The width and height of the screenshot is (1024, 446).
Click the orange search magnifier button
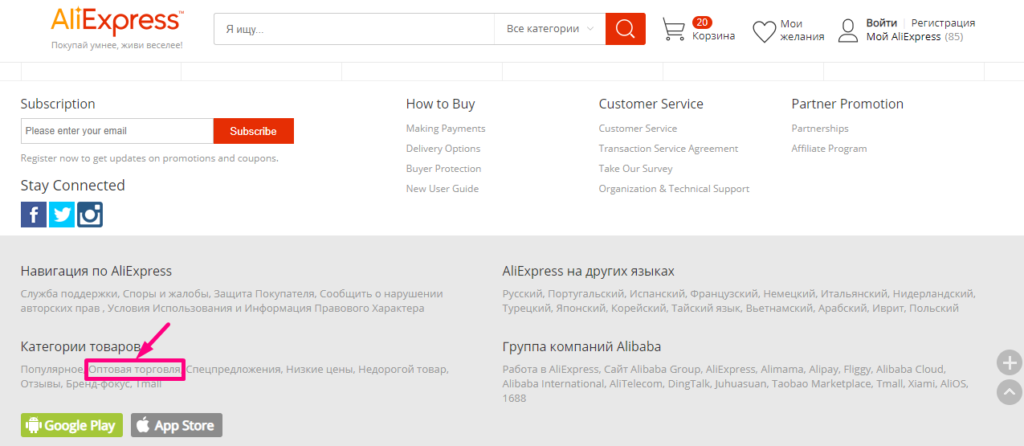click(x=625, y=29)
